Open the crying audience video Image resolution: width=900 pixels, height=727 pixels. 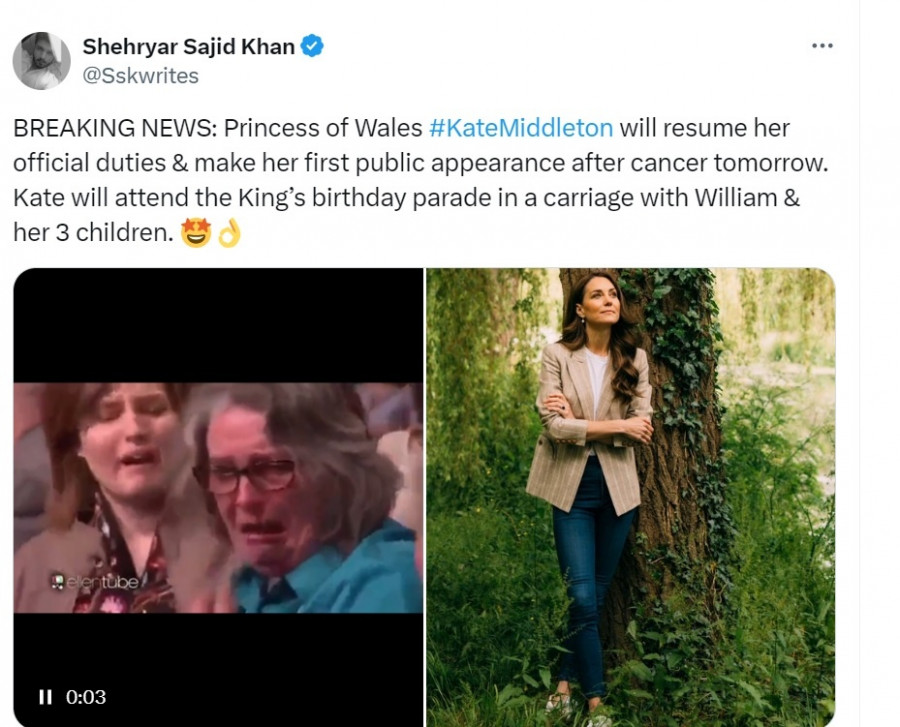tap(218, 497)
